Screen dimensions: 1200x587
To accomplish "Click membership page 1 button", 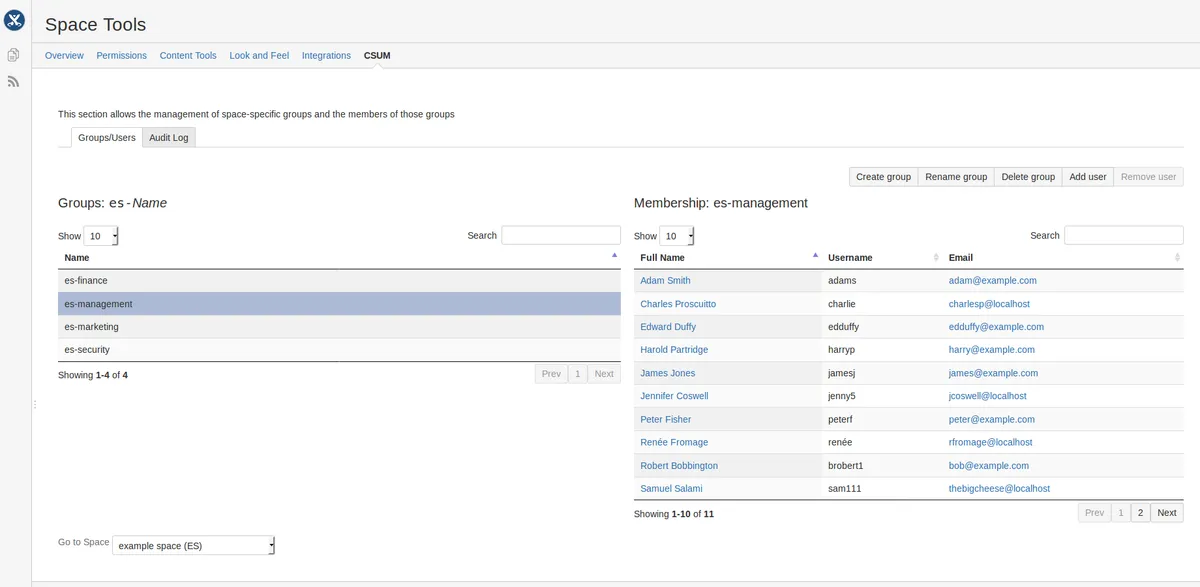I will coord(1121,512).
